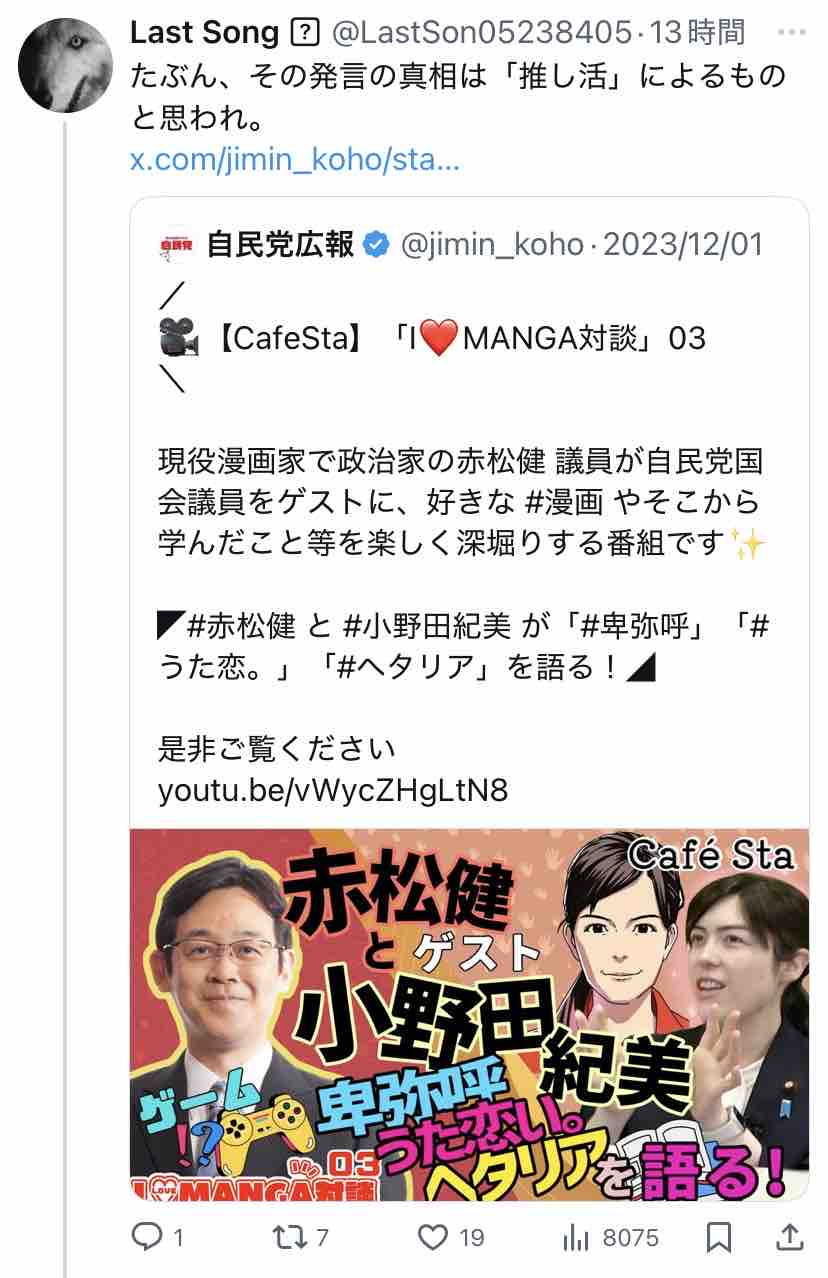Click the @jimin_koho handle in quote
Screen dimensions: 828x1278
(x=492, y=245)
